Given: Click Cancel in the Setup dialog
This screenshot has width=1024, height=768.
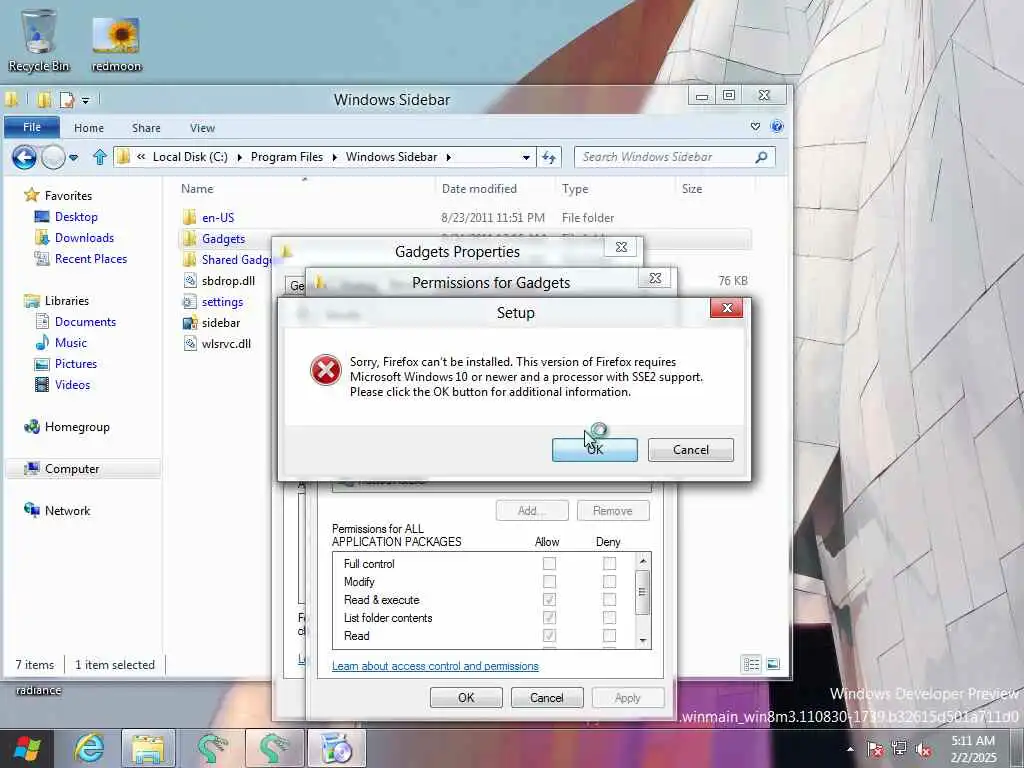Looking at the screenshot, I should click(x=690, y=449).
